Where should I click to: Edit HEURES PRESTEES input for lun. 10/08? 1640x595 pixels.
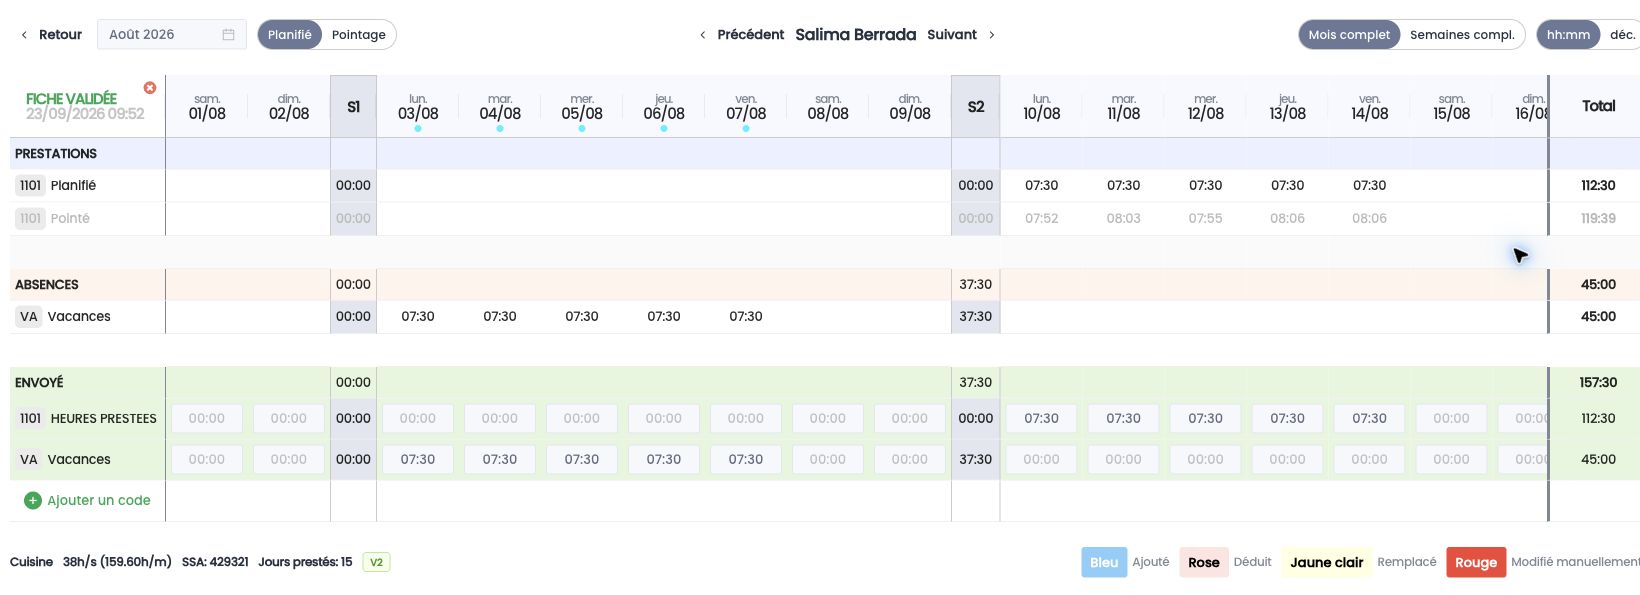tap(1041, 418)
